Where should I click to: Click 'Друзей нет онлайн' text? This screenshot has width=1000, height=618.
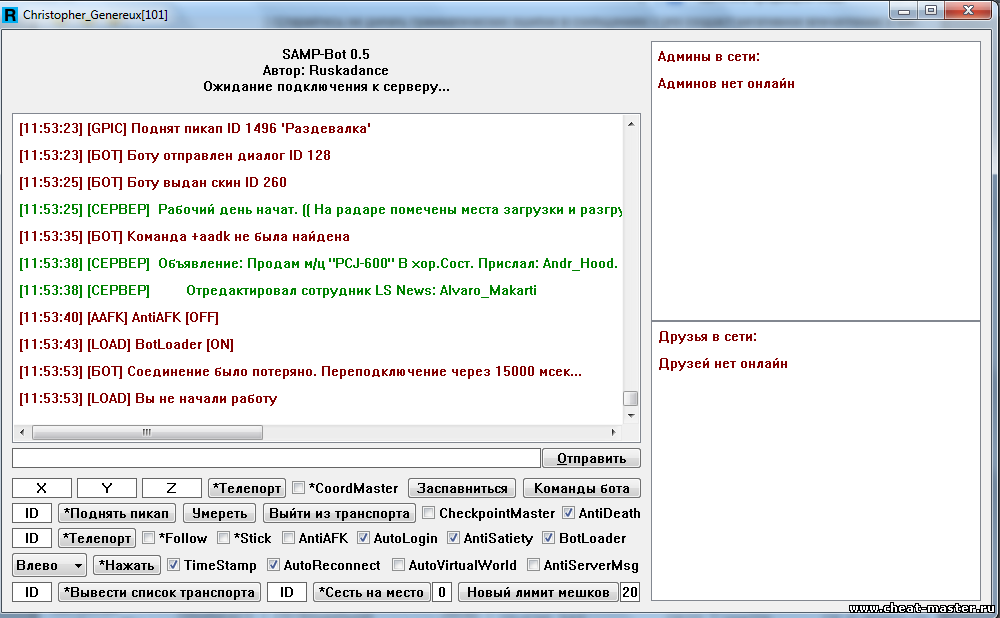pos(723,363)
